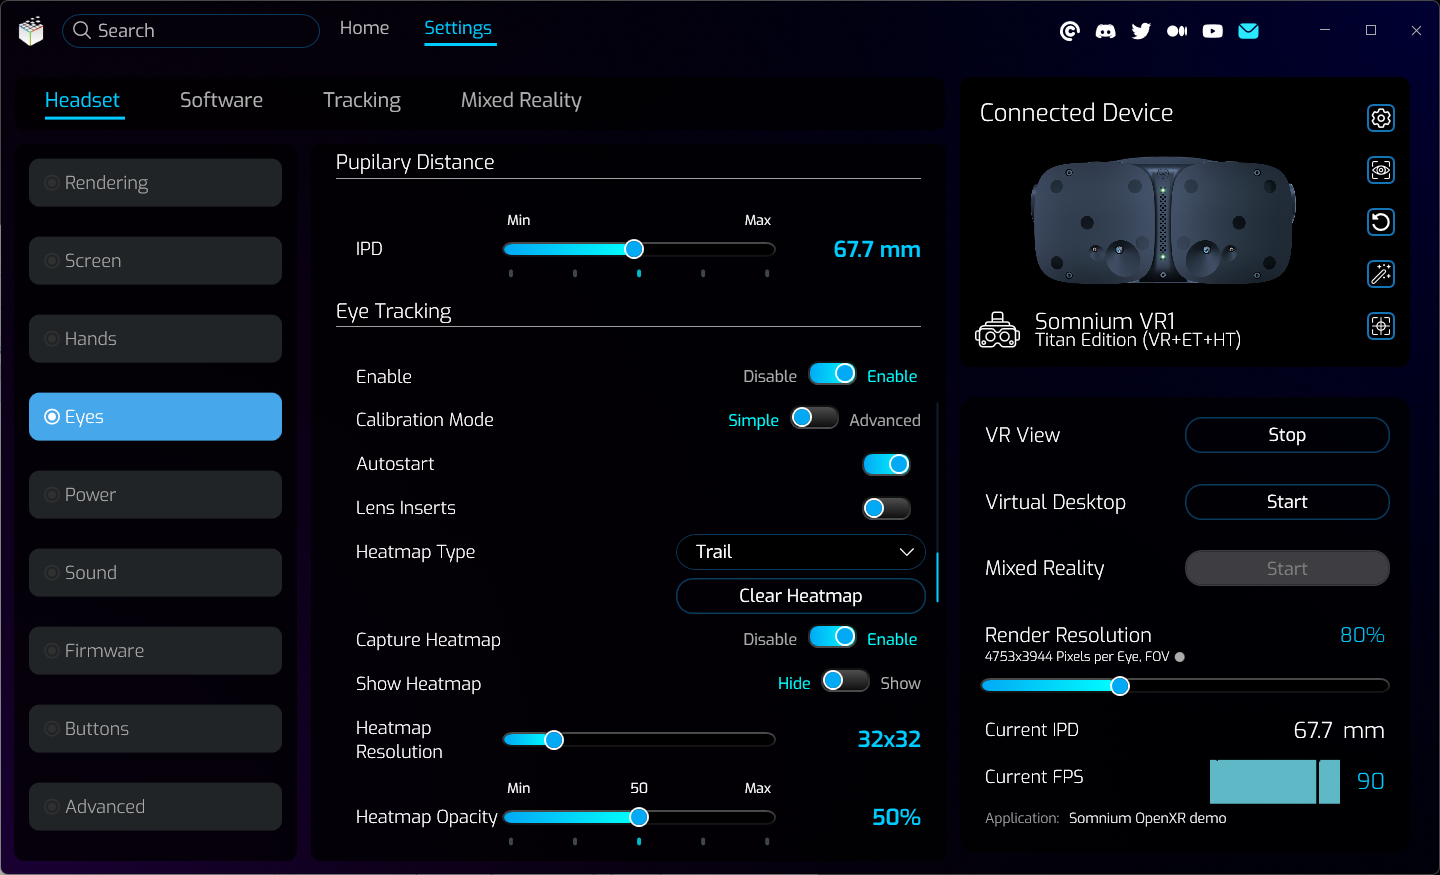Switch Show Heatmap toggle to Show
1440x875 pixels.
[845, 682]
